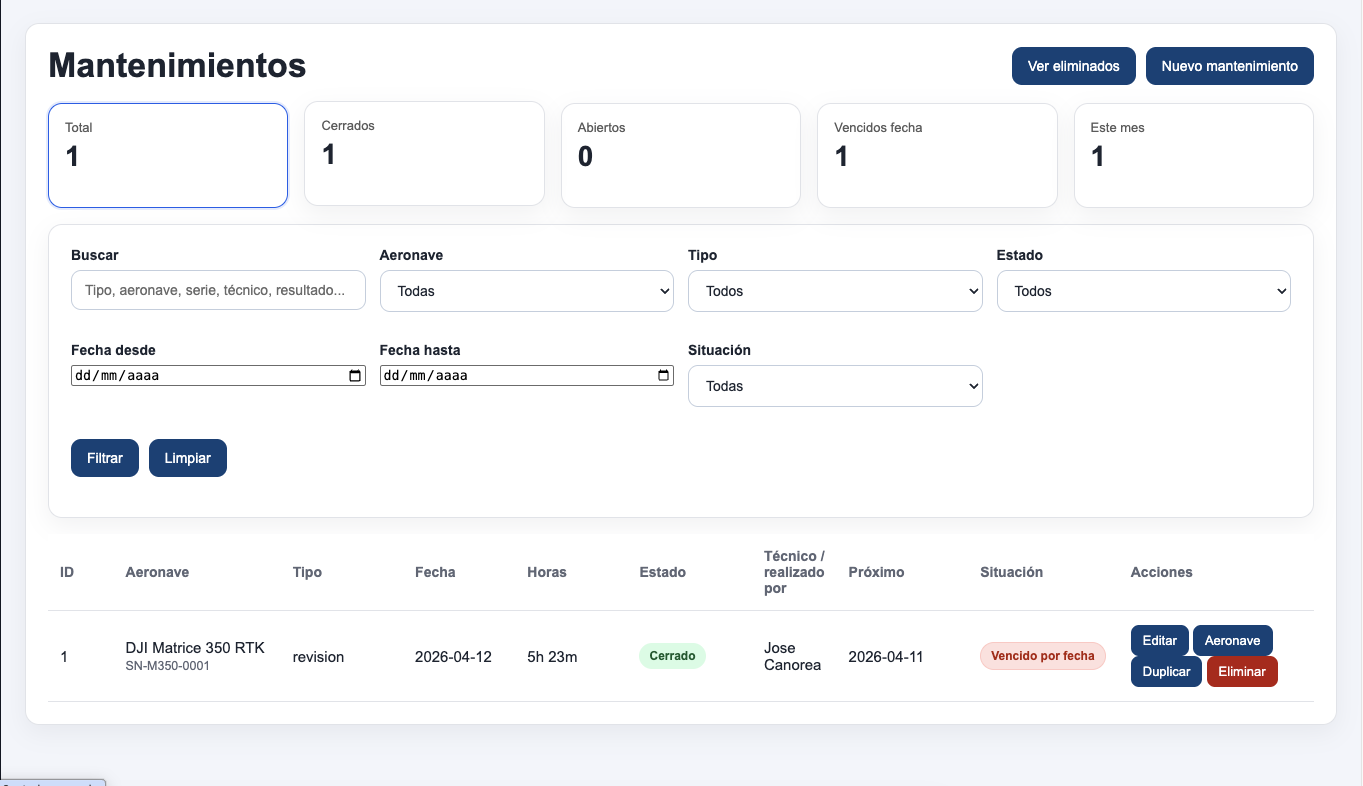1363x786 pixels.
Task: Select the Este mes summary card
Action: click(1194, 155)
